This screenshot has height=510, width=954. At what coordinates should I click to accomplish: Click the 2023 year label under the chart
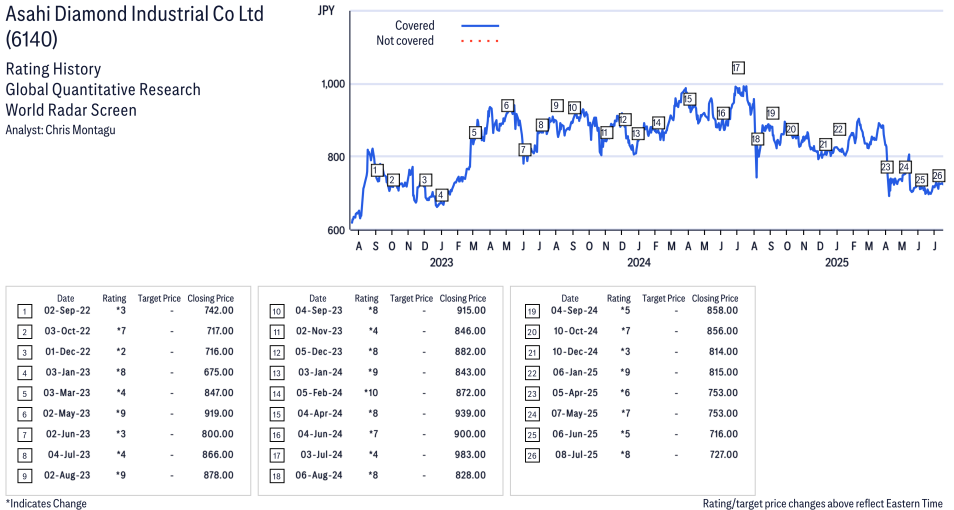point(441,262)
